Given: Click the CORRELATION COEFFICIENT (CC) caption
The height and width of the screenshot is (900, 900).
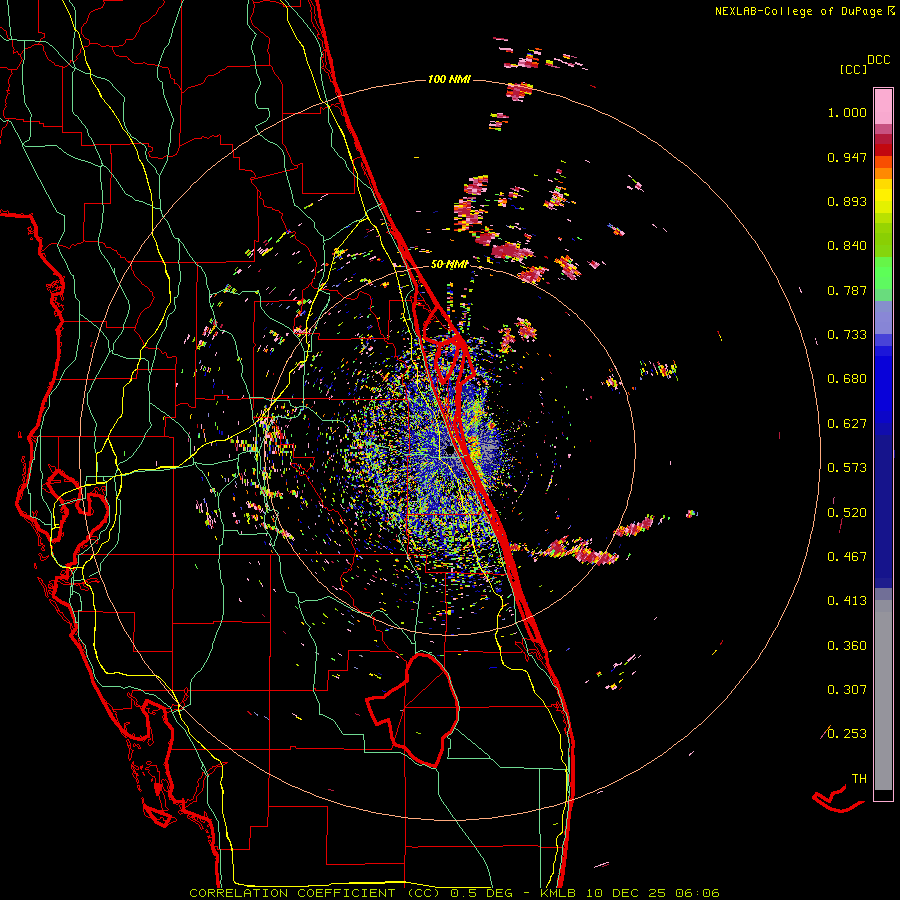Looking at the screenshot, I should (x=315, y=893).
